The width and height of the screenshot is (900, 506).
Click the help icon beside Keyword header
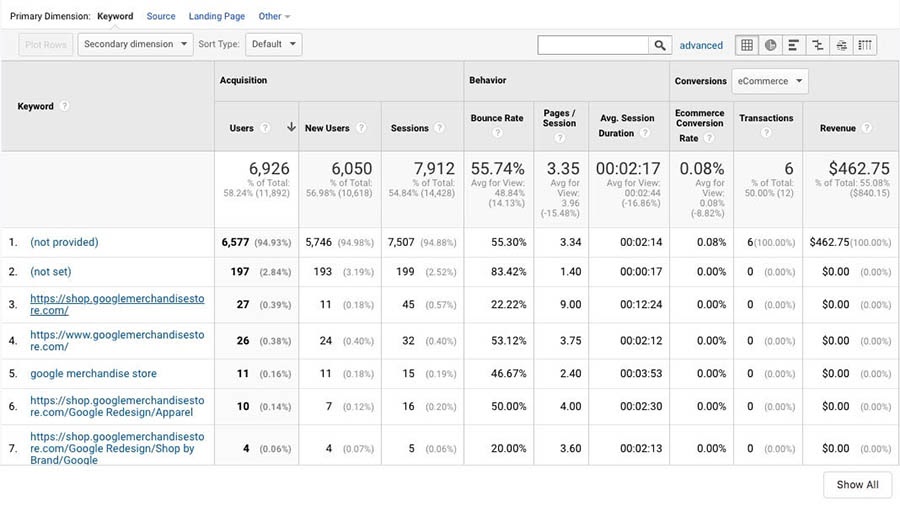click(x=65, y=106)
